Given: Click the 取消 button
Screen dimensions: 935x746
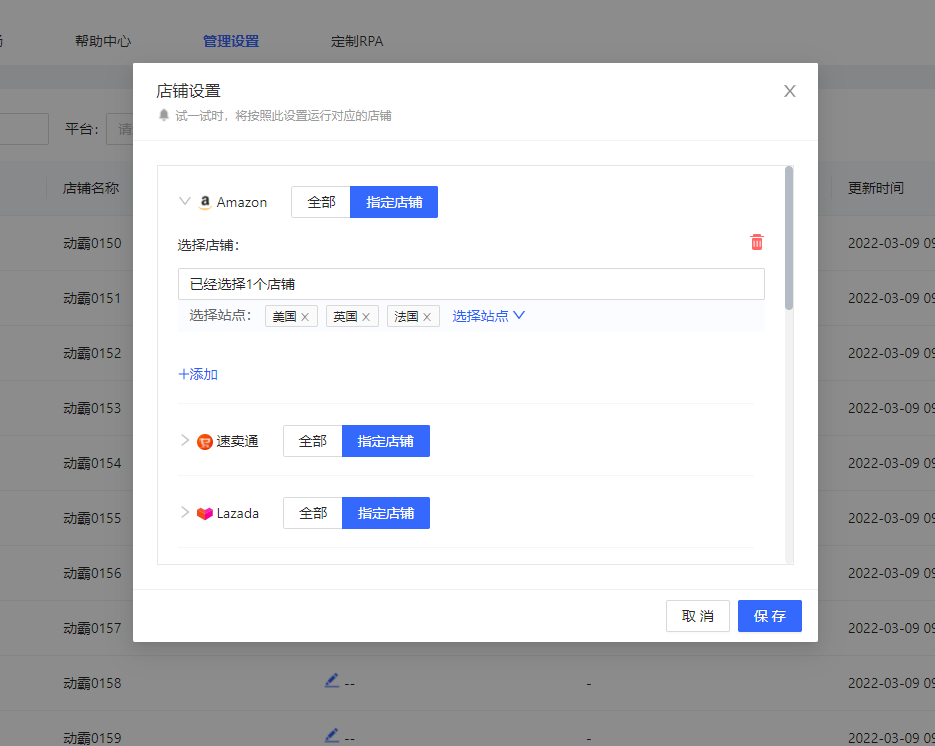Looking at the screenshot, I should pyautogui.click(x=698, y=616).
